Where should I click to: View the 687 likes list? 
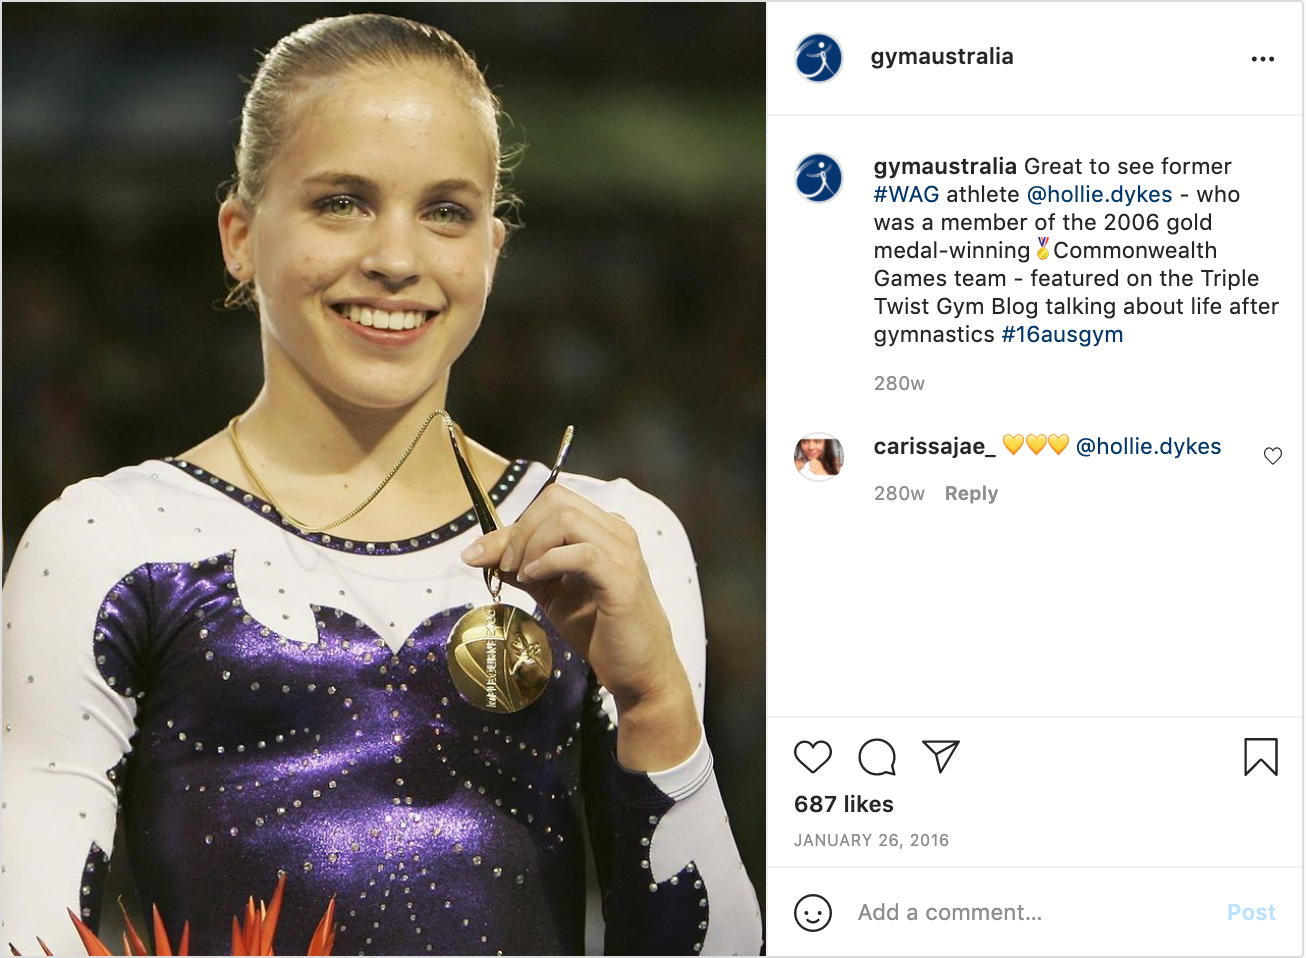844,804
